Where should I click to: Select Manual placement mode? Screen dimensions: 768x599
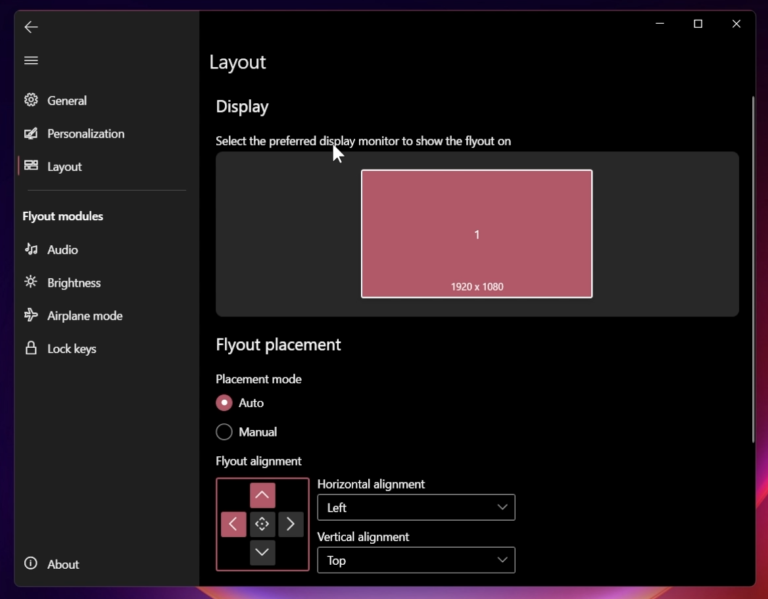click(224, 432)
